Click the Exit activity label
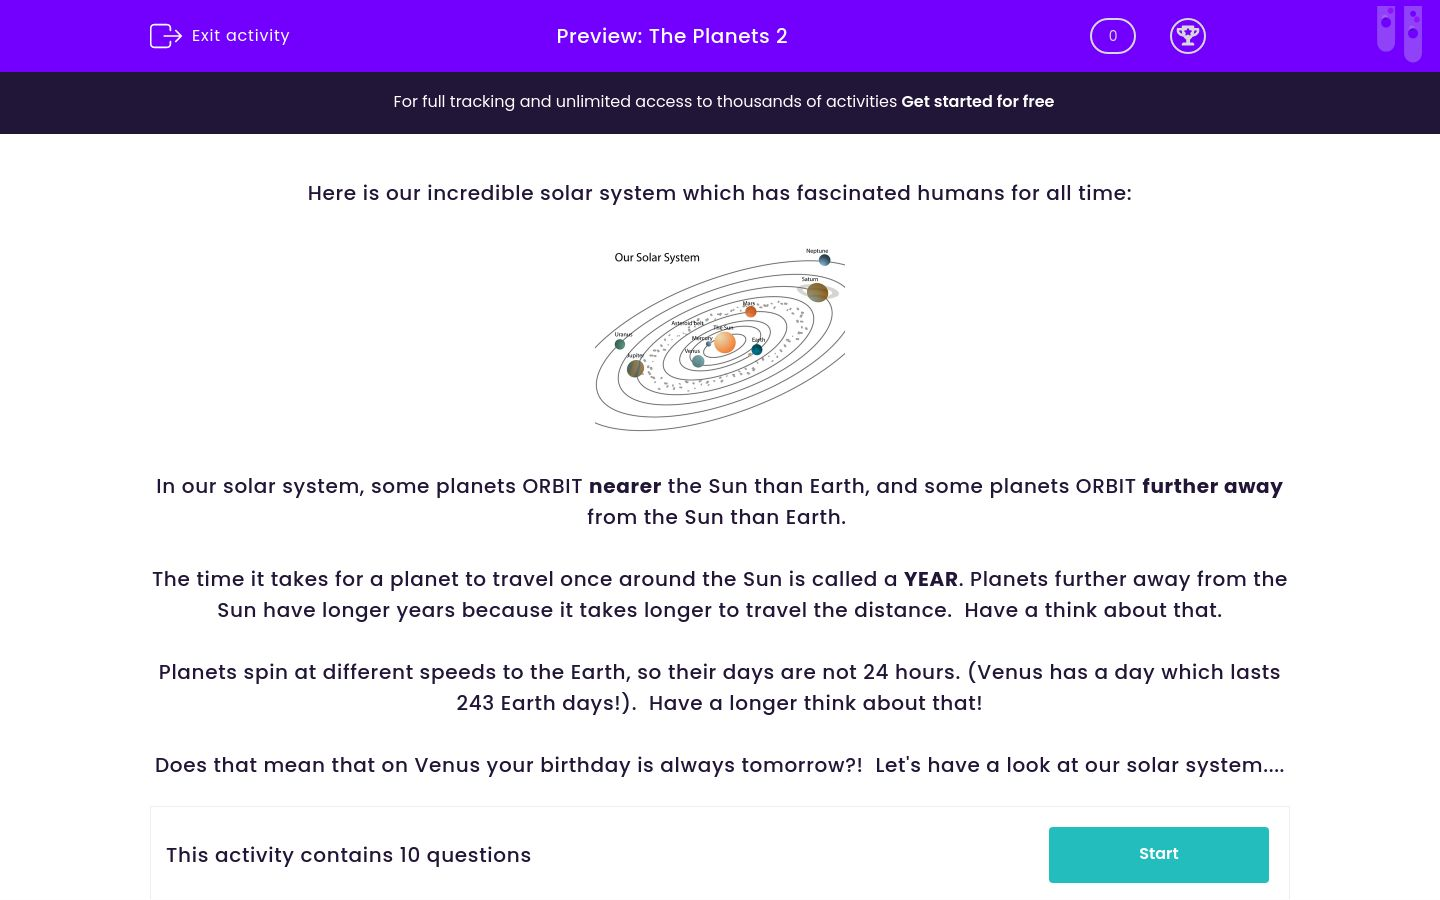 (240, 35)
